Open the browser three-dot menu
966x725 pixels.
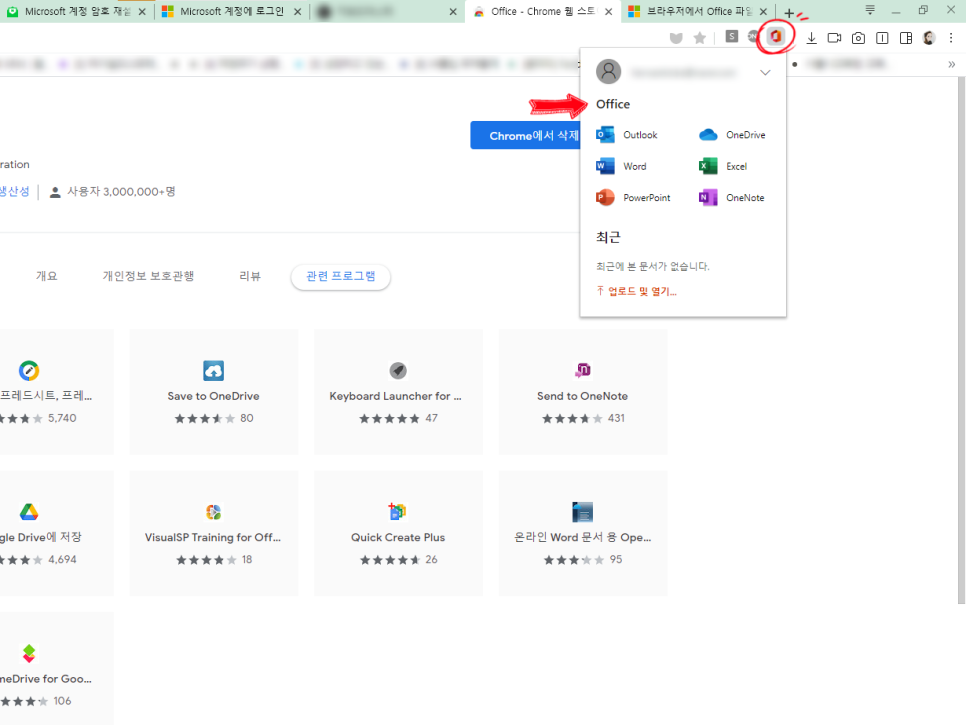(951, 37)
